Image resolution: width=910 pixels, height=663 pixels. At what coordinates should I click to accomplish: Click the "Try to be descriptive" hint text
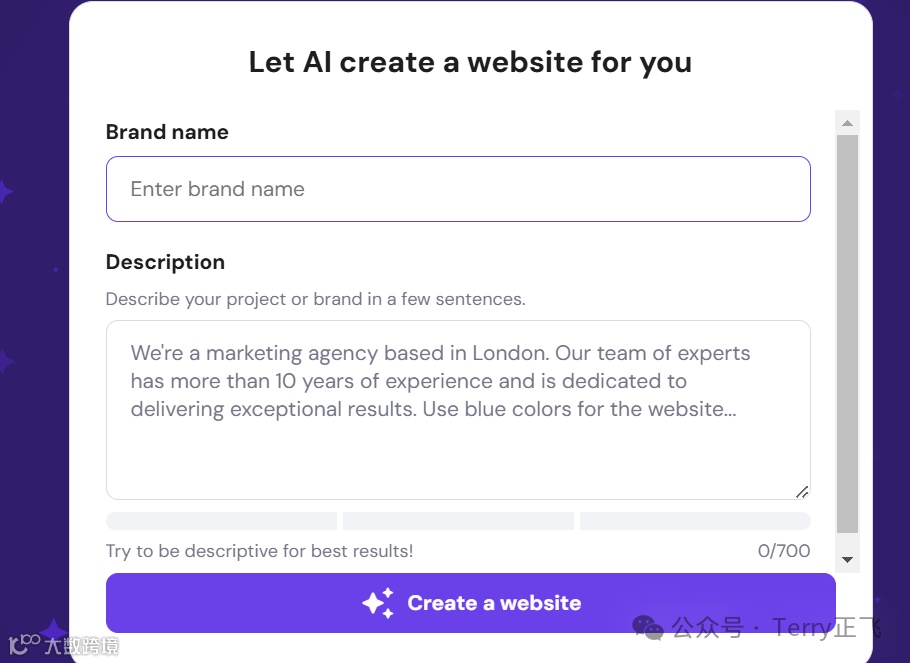(x=259, y=551)
